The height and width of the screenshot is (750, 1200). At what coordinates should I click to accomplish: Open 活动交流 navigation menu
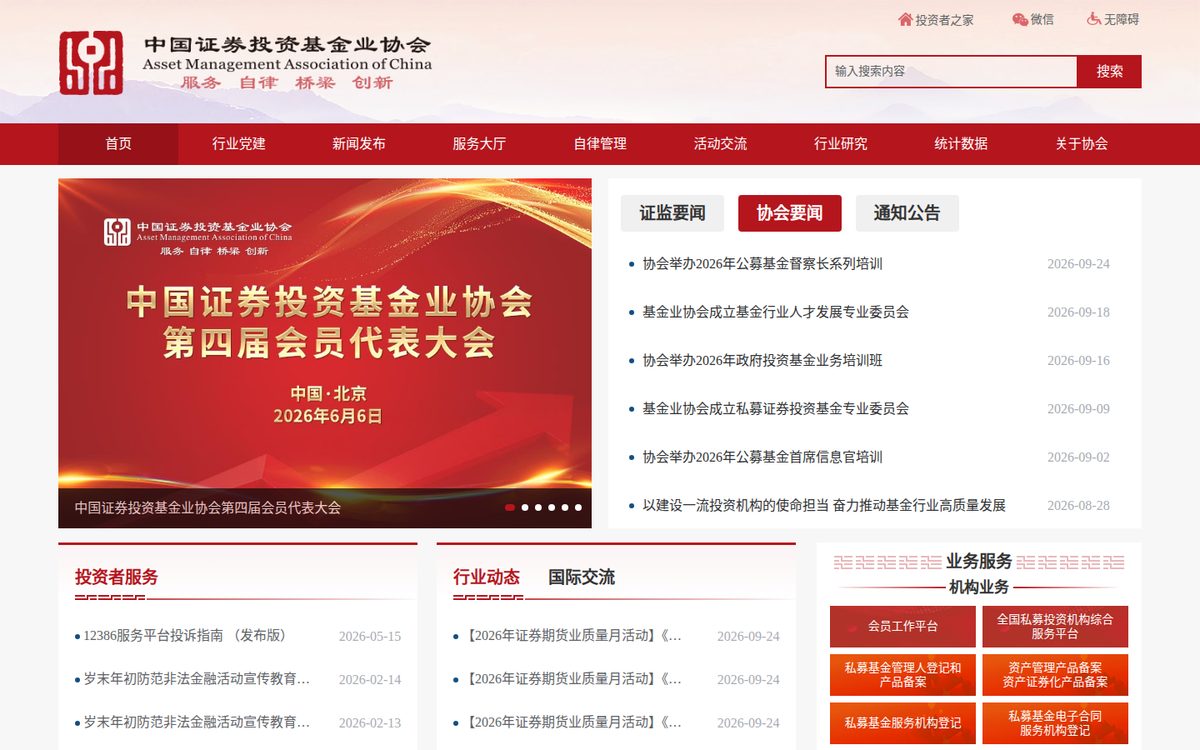[720, 144]
